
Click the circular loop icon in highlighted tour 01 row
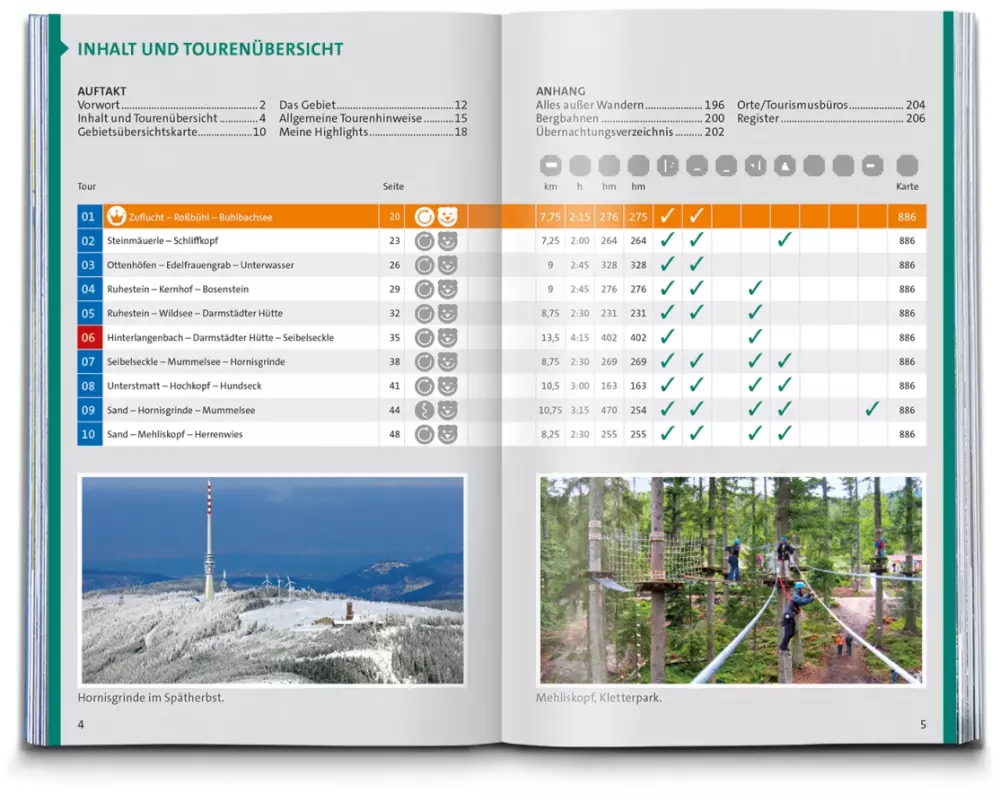424,217
